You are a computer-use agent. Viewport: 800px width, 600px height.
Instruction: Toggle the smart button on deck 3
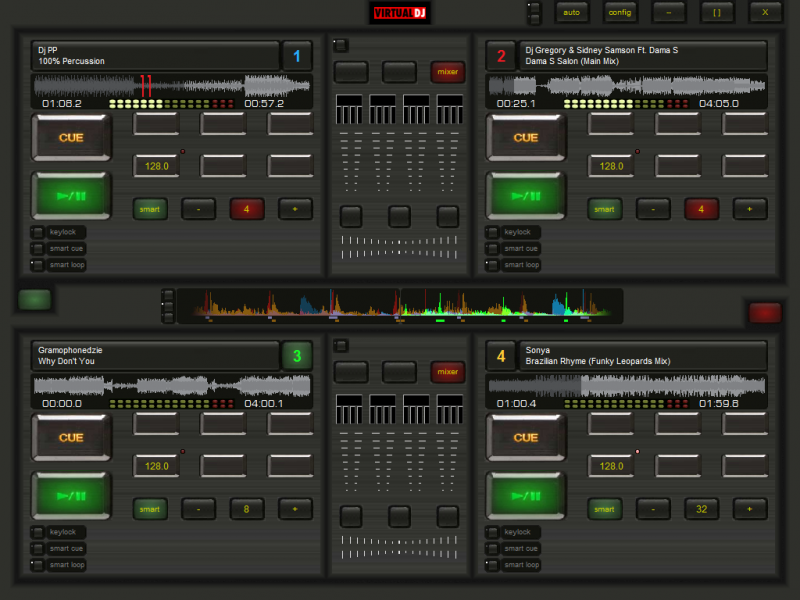point(150,509)
